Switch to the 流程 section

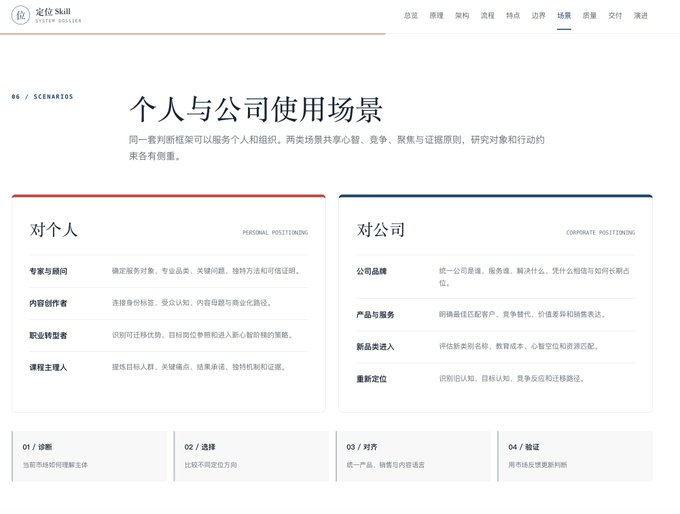point(487,16)
